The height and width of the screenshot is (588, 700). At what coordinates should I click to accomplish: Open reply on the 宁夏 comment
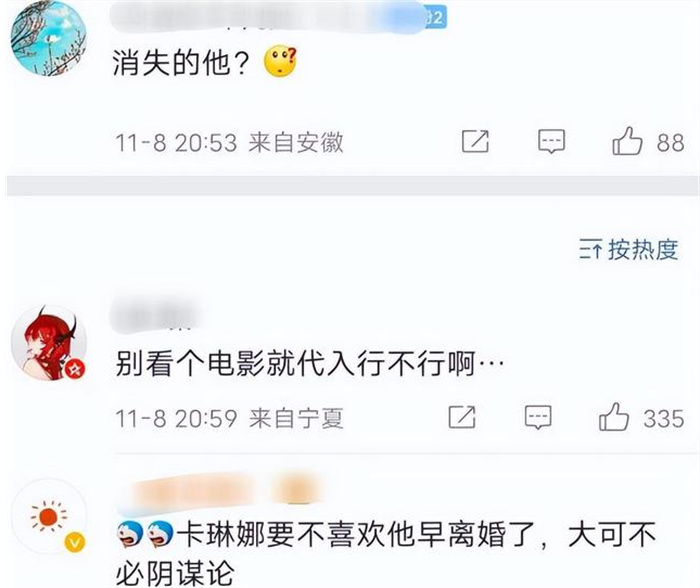coord(538,417)
